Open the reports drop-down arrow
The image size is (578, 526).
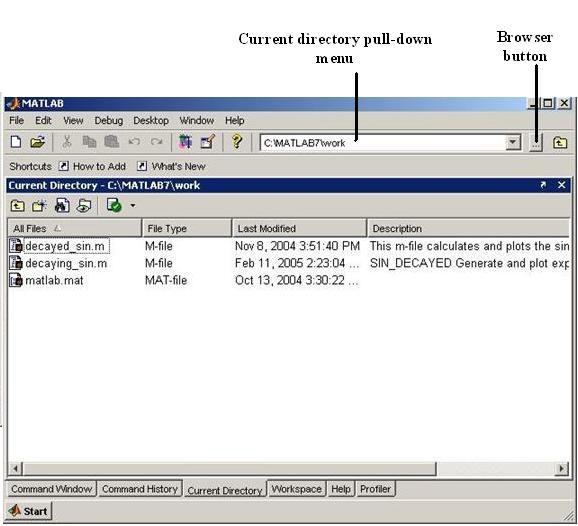point(133,206)
